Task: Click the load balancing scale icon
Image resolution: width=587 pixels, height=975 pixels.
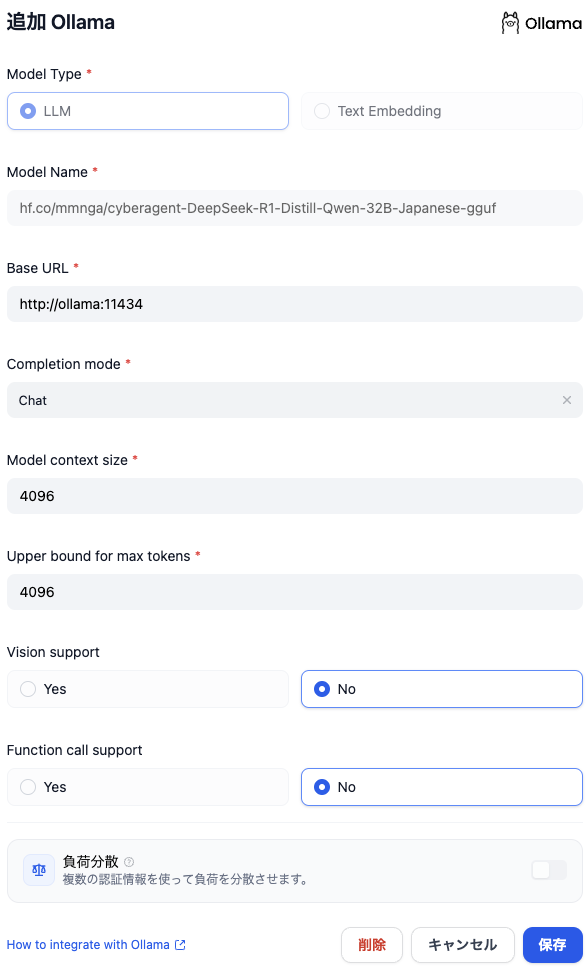Action: (x=38, y=869)
